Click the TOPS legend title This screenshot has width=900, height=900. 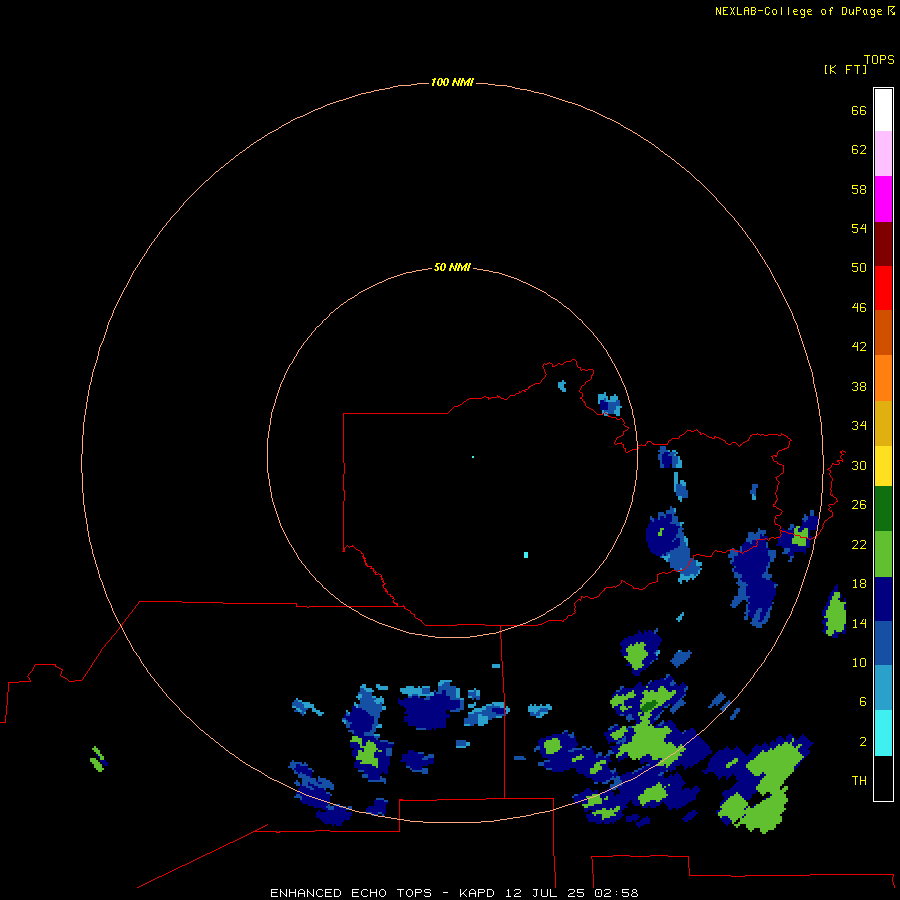point(879,59)
